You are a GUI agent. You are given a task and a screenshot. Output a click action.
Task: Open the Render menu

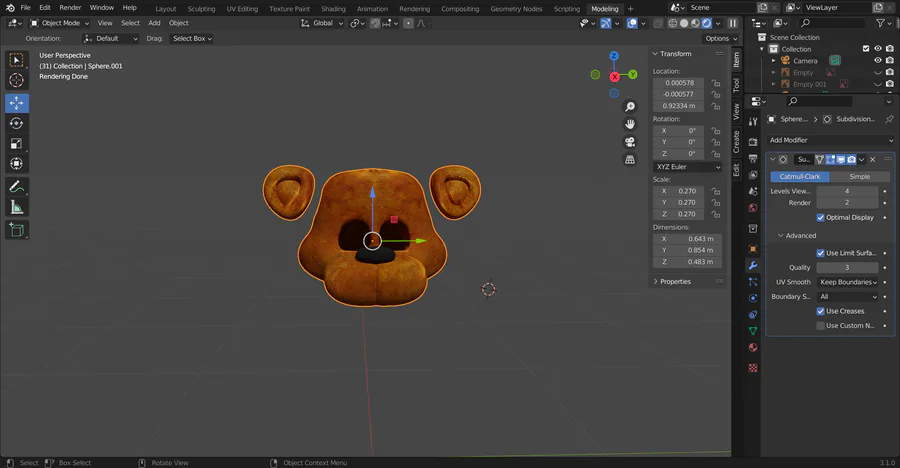(70, 7)
